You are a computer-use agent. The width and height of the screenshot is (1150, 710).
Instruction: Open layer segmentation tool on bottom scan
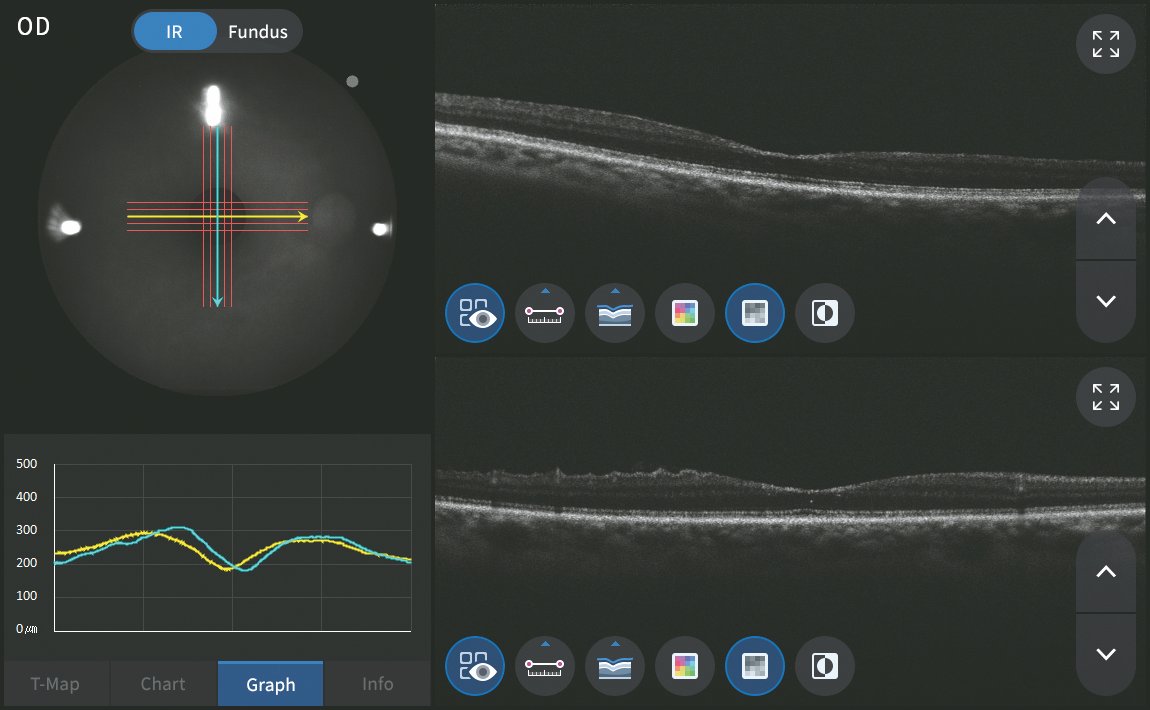coord(615,666)
